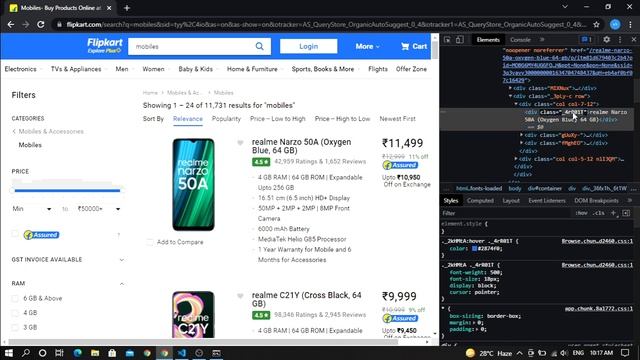Screen dimensions: 640x360
Task: Sort by Newest First
Action: (398, 119)
